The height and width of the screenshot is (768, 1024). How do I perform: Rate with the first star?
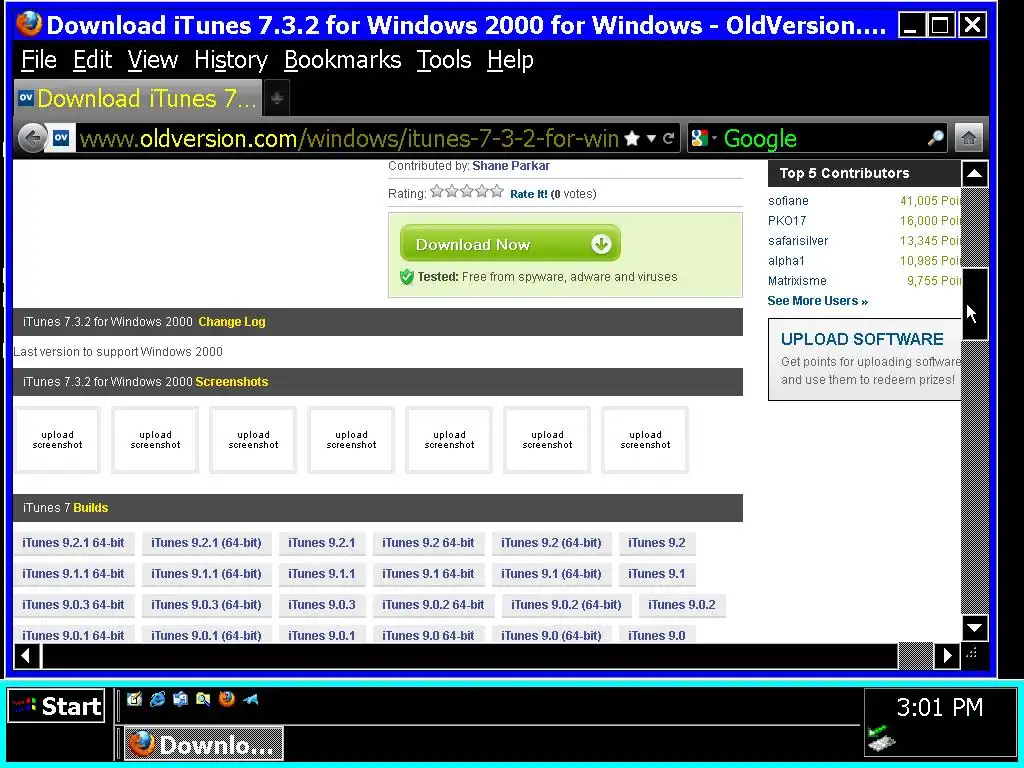point(437,191)
